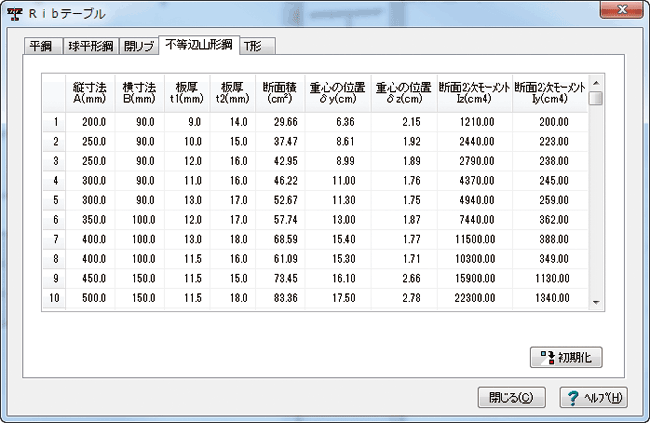Screen dimensions: 650x423
Task: Click the Rib table window icon
Action: [x=15, y=14]
